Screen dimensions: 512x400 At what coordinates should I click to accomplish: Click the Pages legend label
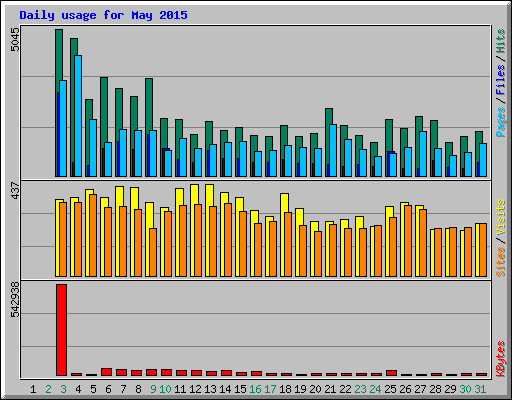tap(500, 122)
